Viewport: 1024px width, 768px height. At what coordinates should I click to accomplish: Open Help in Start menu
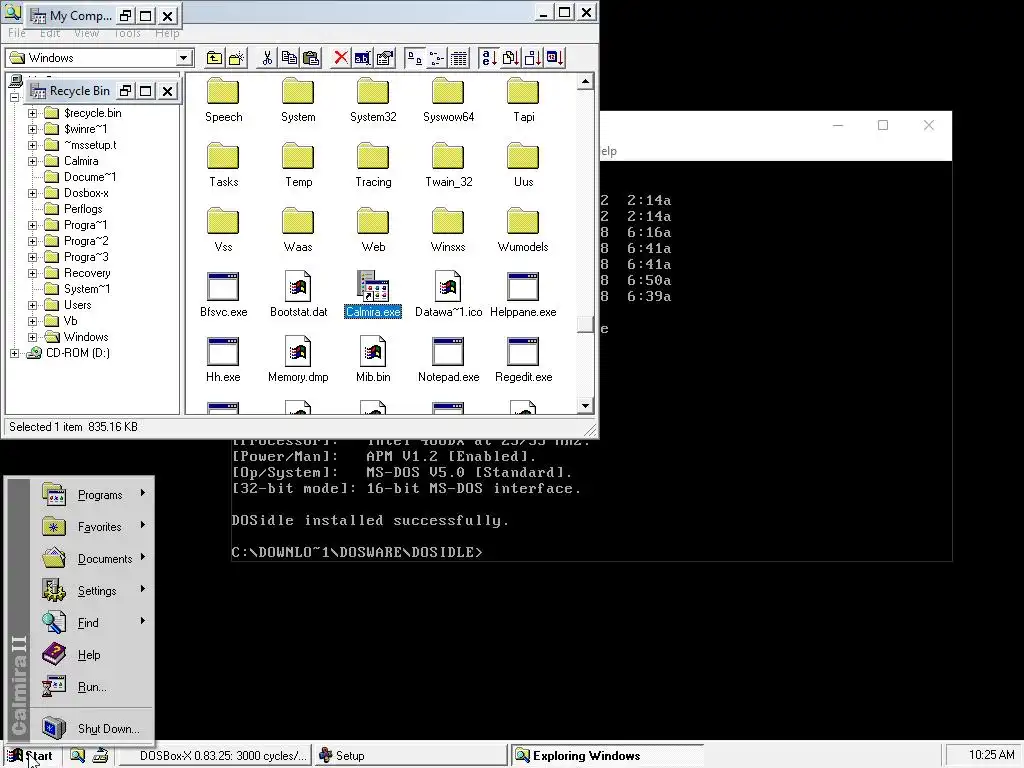pyautogui.click(x=93, y=655)
